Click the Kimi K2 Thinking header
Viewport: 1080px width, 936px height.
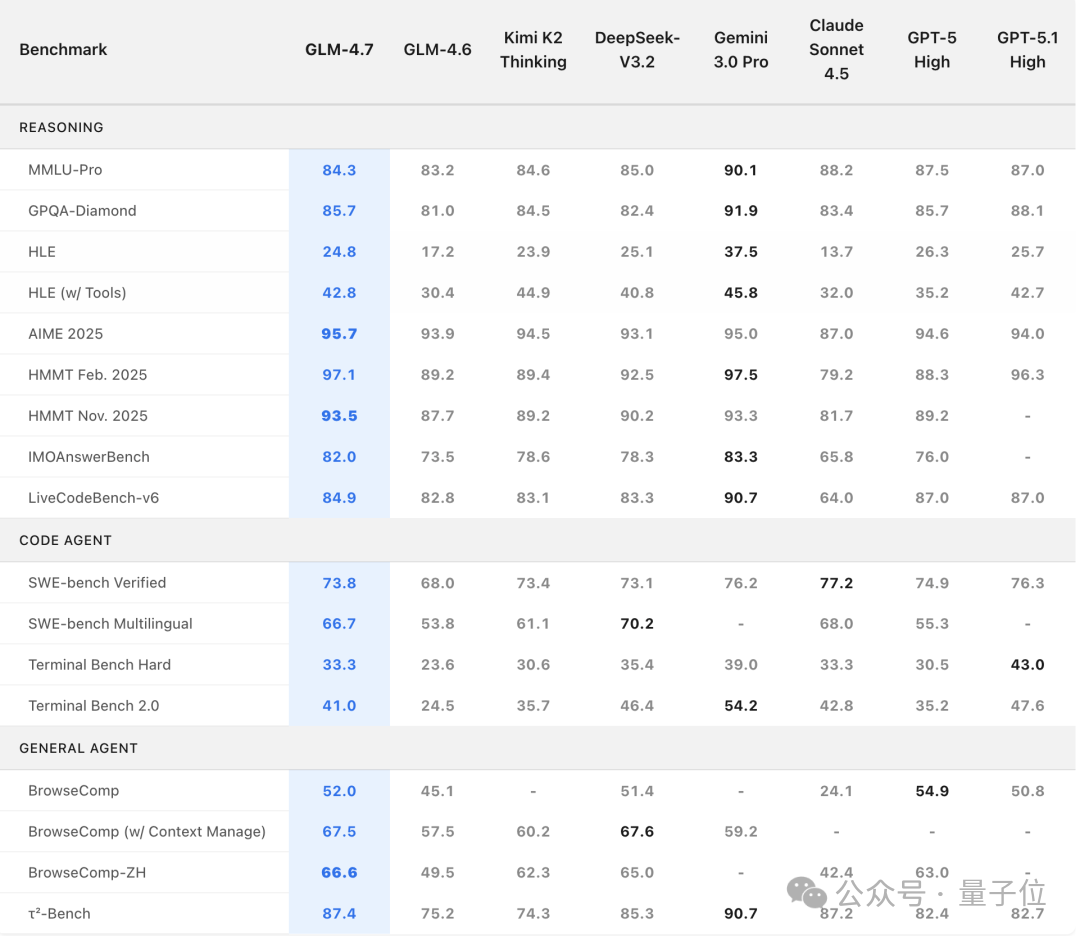click(x=533, y=50)
